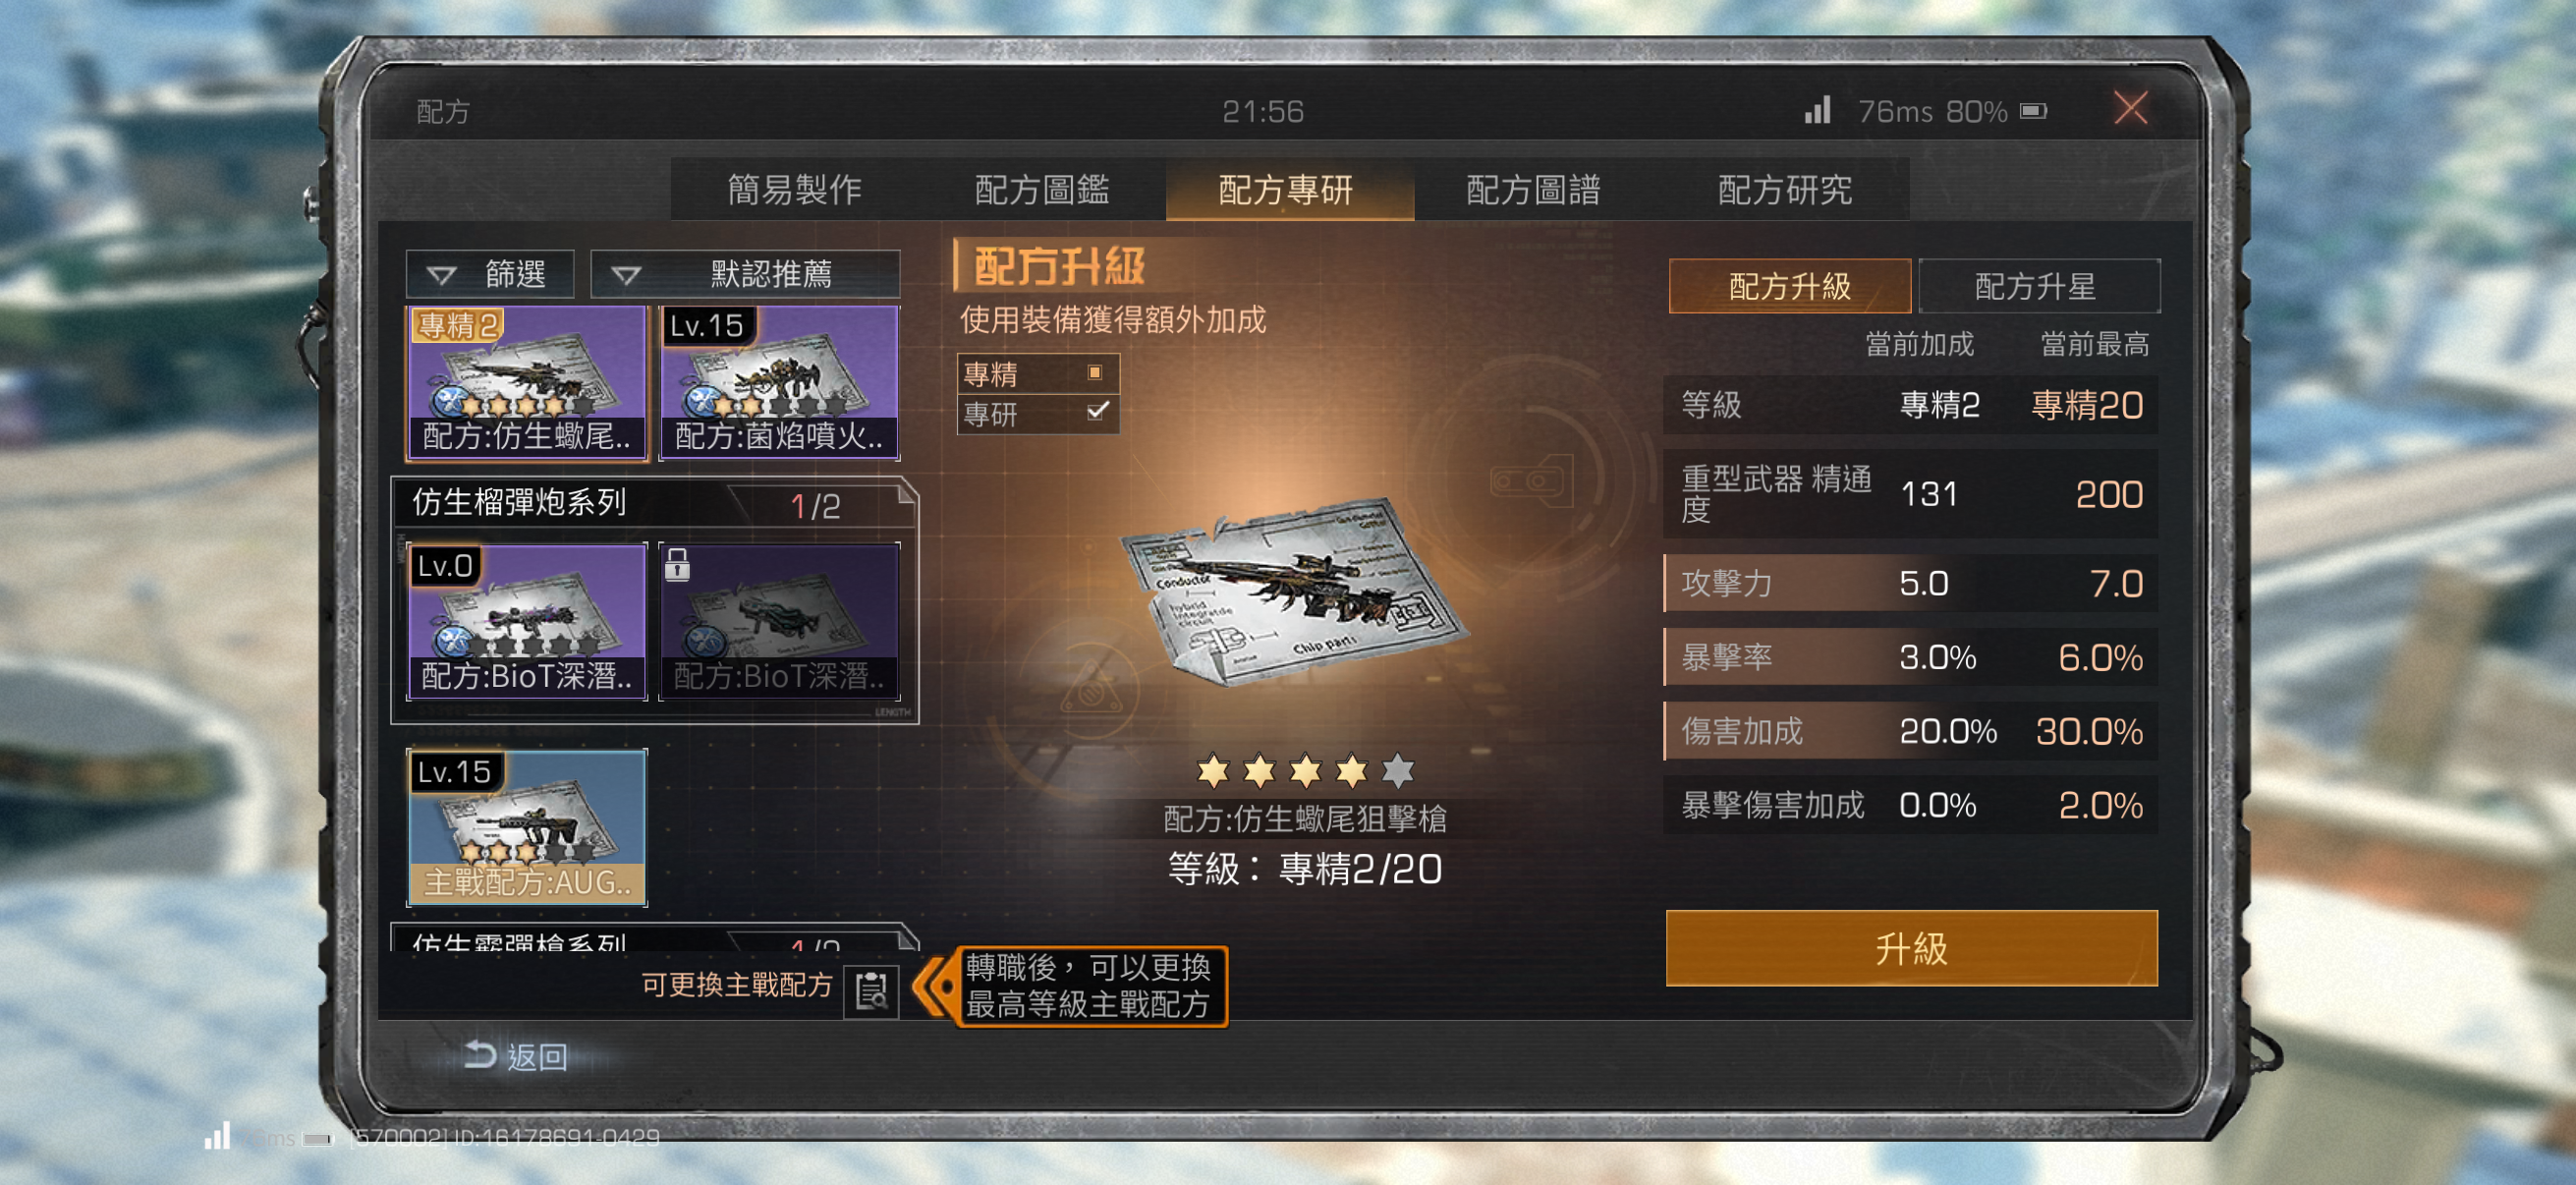Open the 篩選 filter dropdown

click(490, 273)
